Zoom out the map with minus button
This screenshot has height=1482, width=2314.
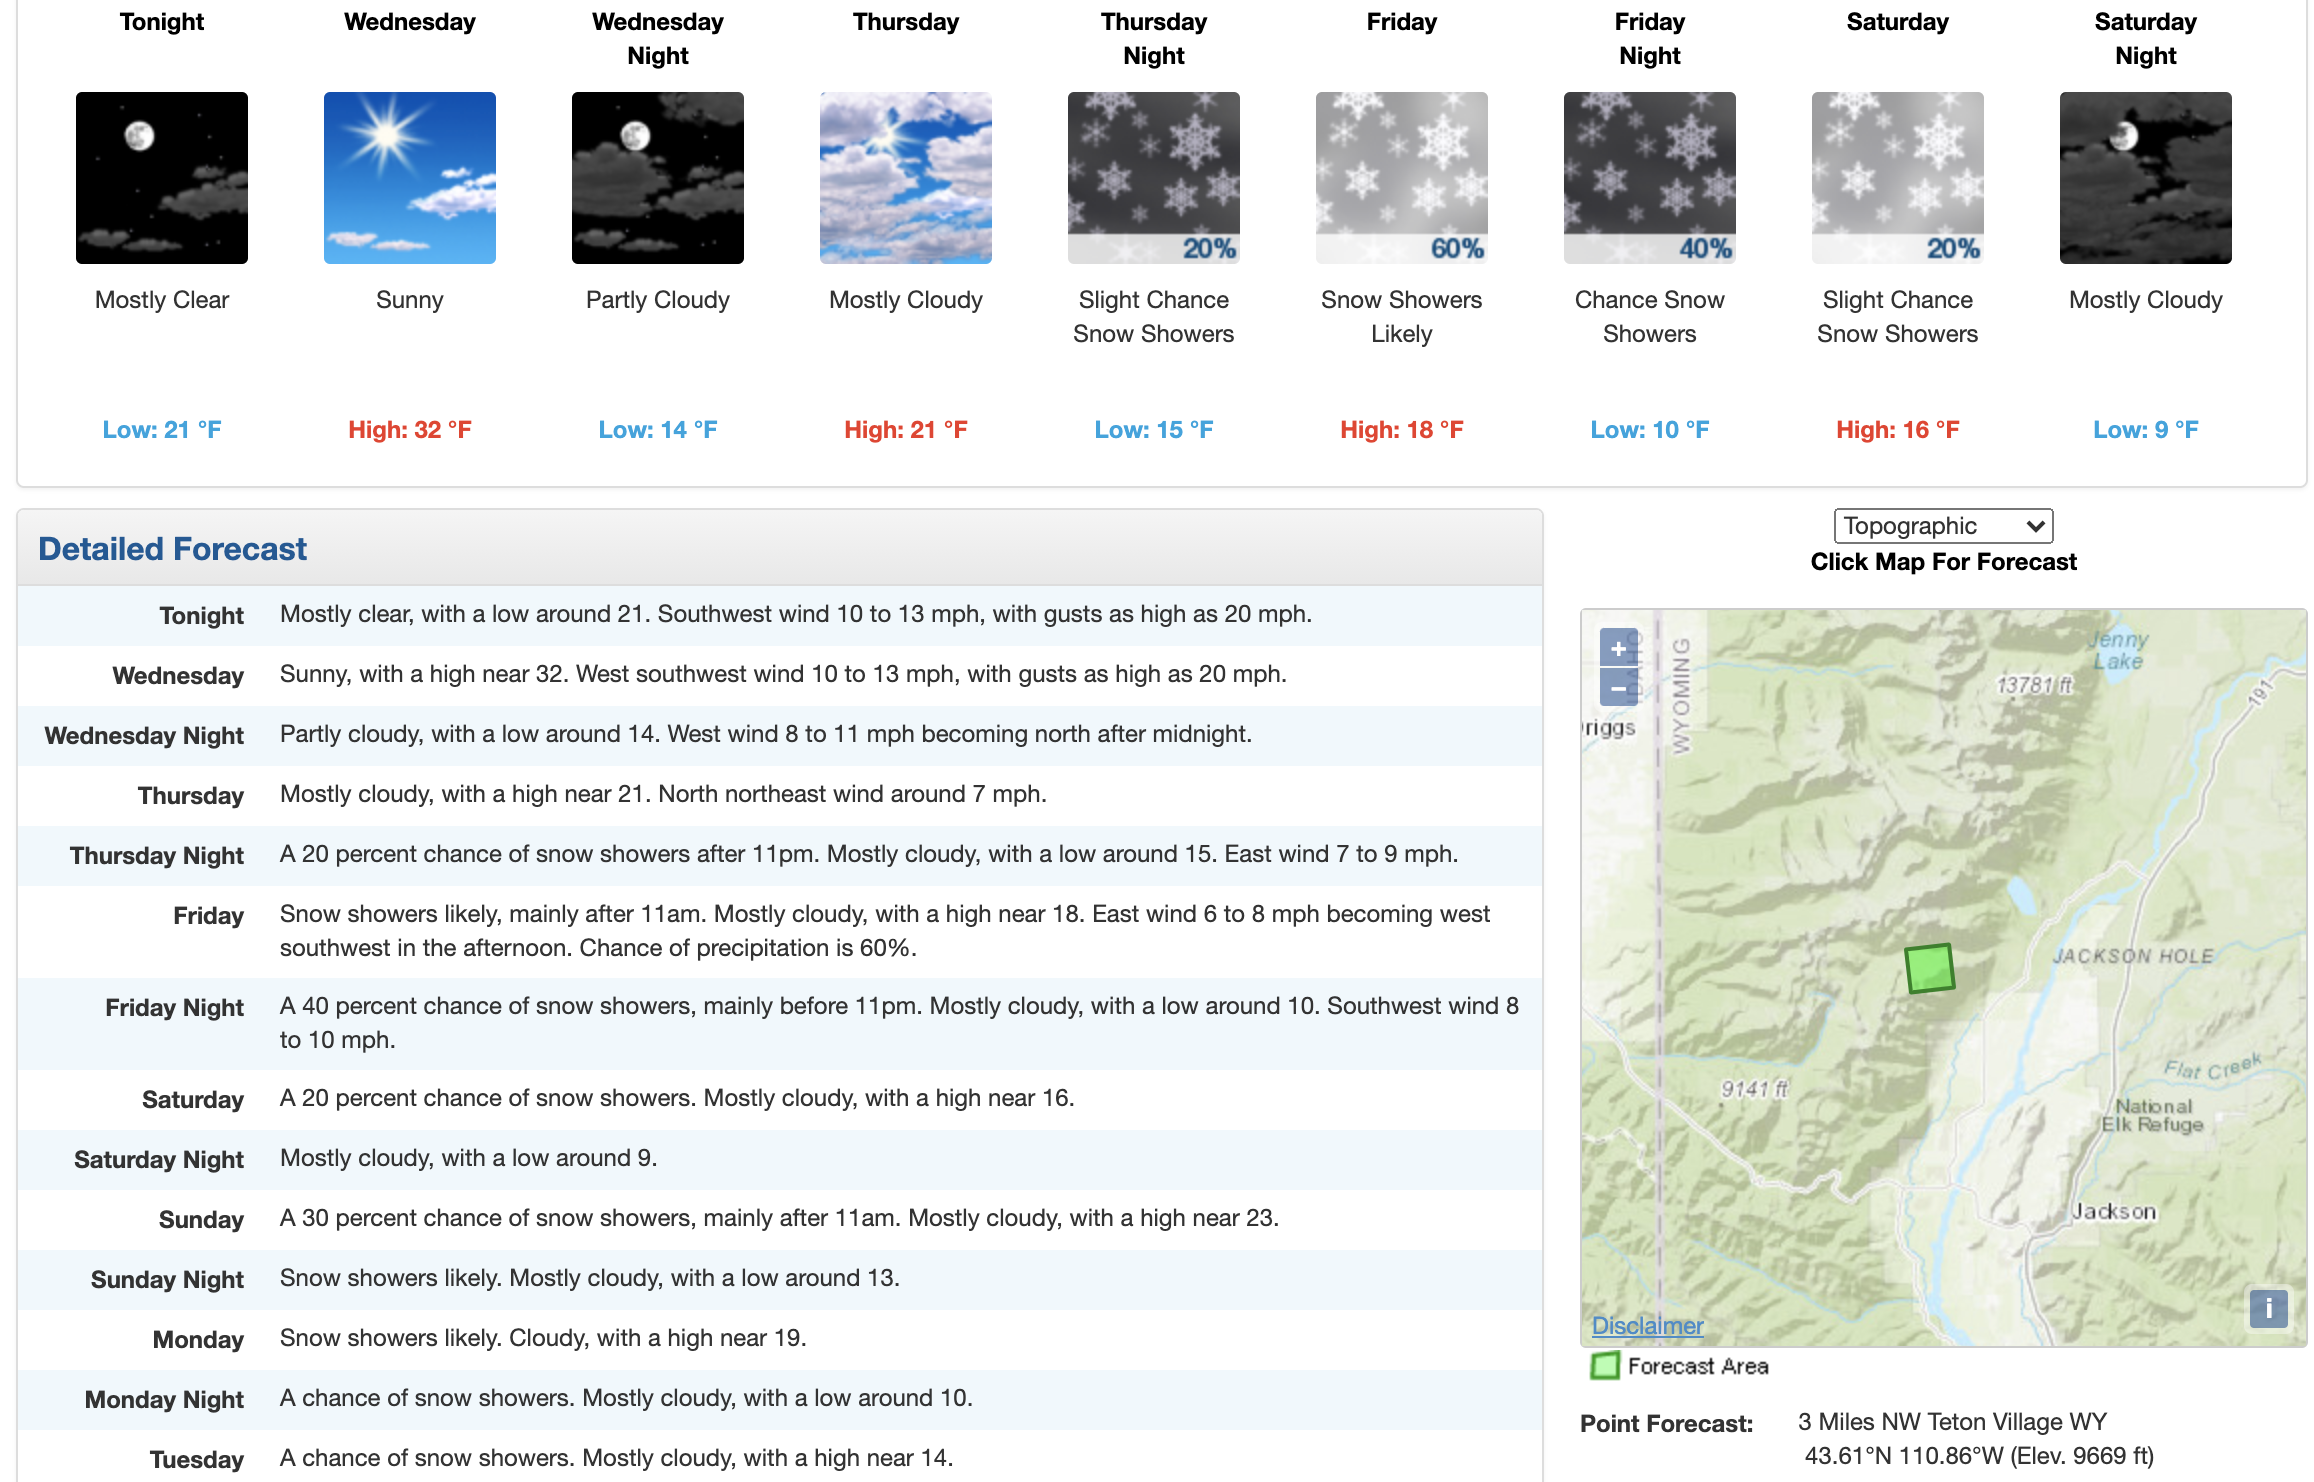pyautogui.click(x=1619, y=688)
